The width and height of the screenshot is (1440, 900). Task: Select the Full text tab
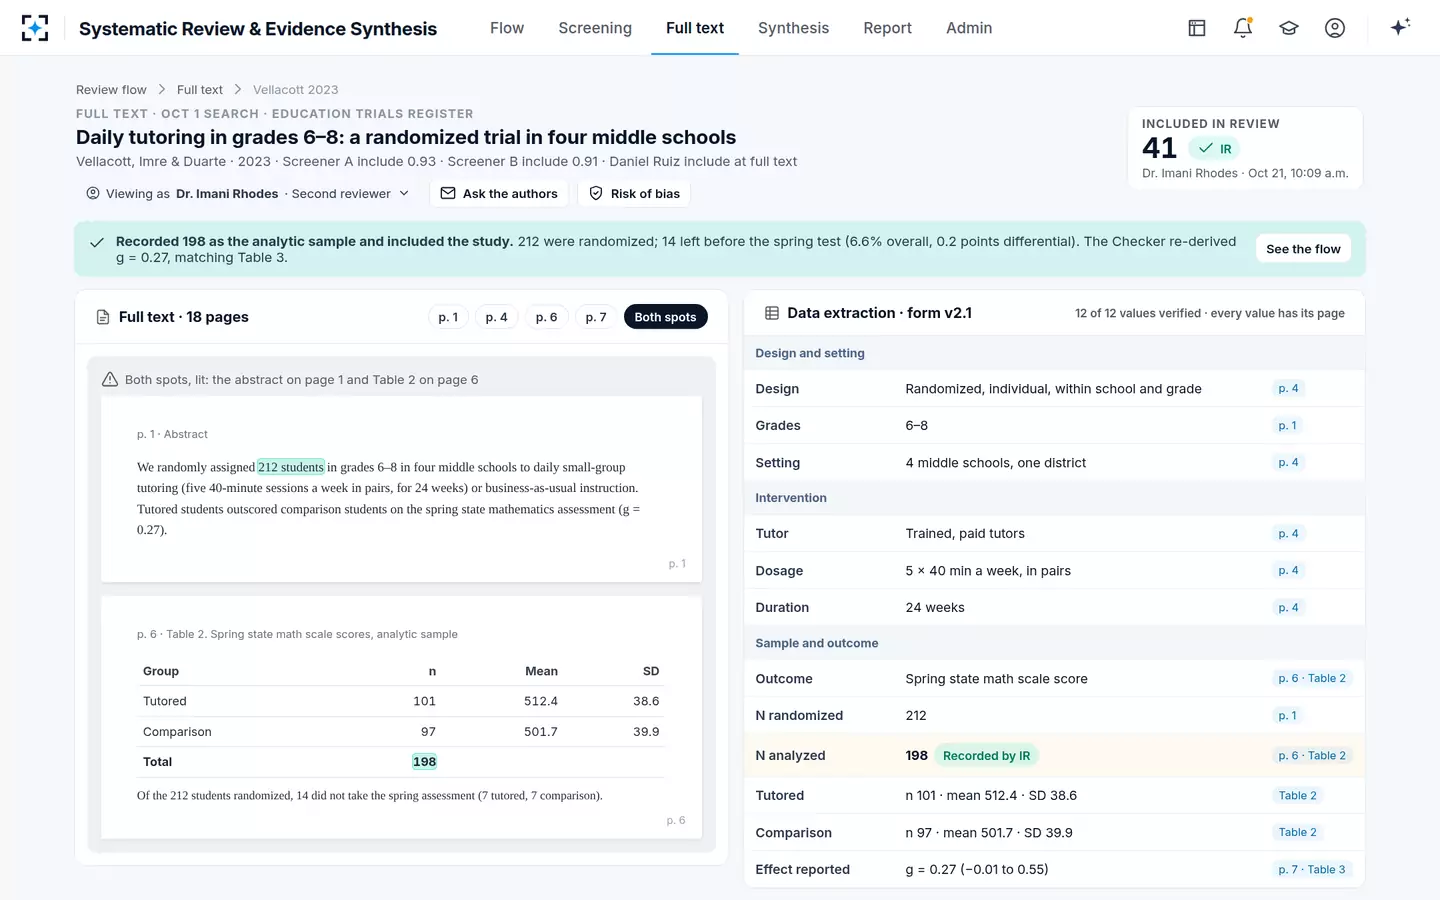[695, 28]
